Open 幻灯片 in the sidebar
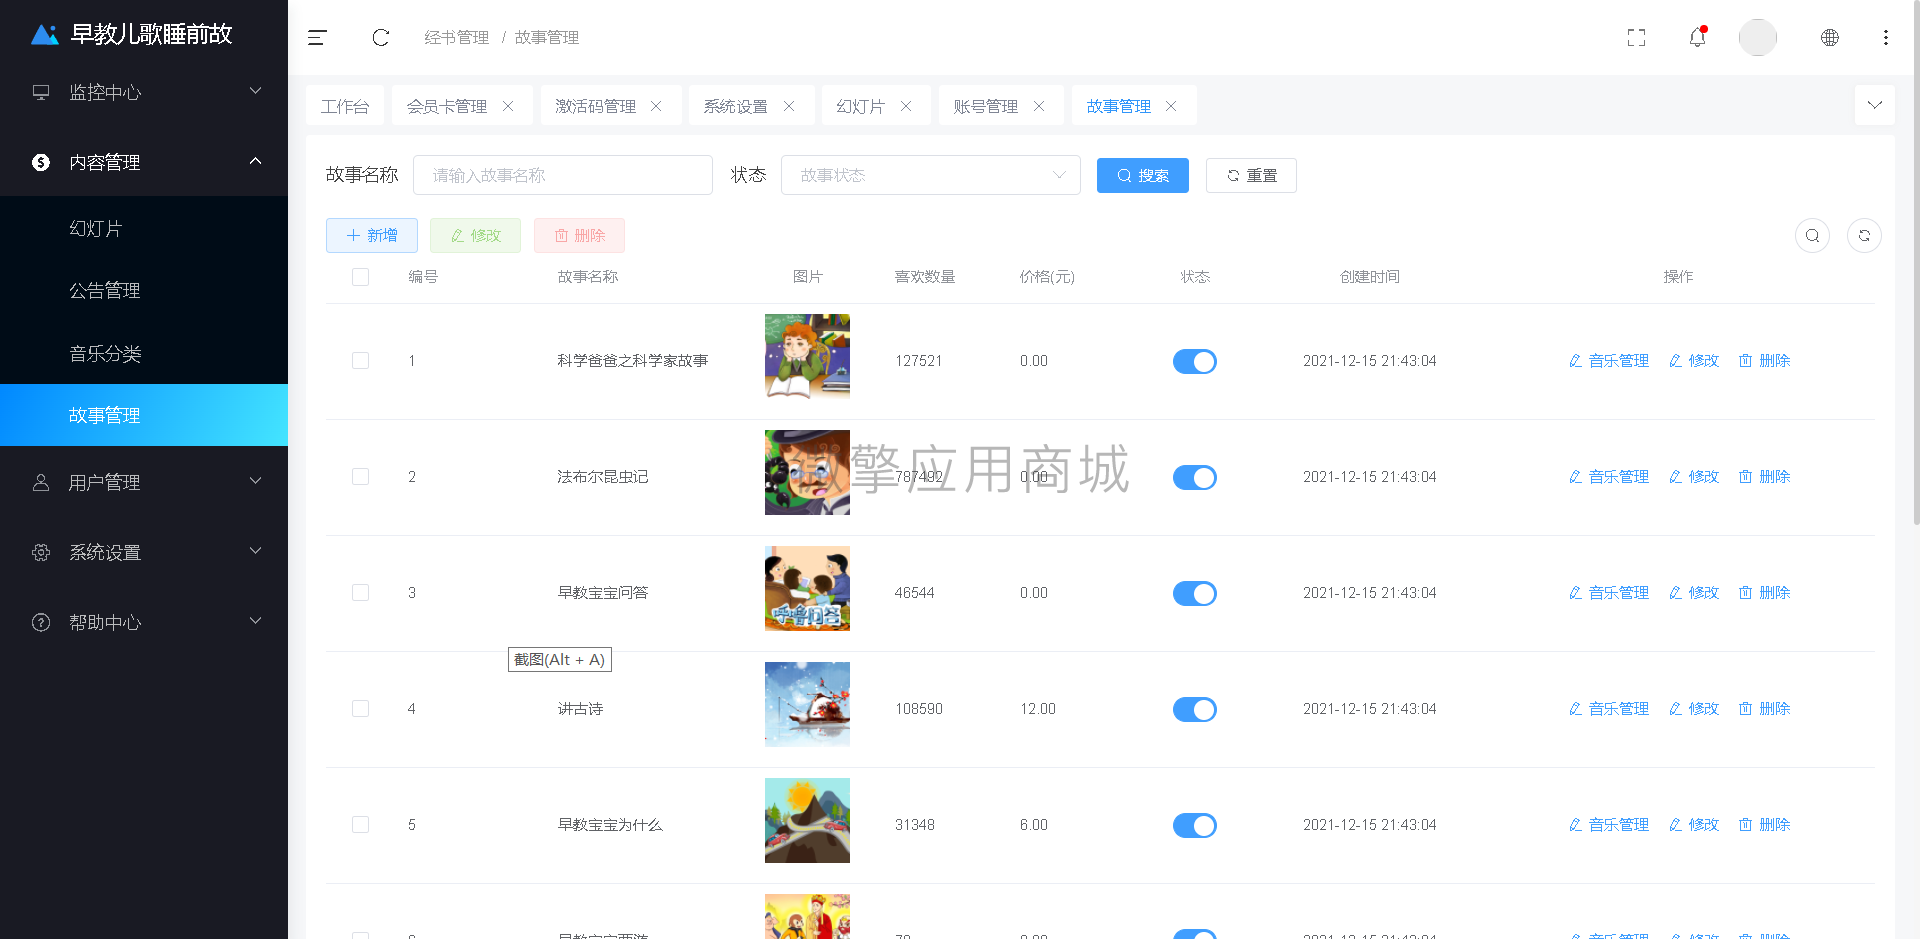 click(x=144, y=228)
